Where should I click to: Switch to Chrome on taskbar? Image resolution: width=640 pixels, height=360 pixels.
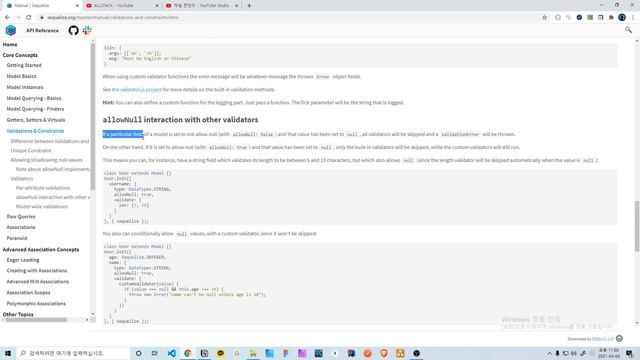pyautogui.click(x=188, y=353)
